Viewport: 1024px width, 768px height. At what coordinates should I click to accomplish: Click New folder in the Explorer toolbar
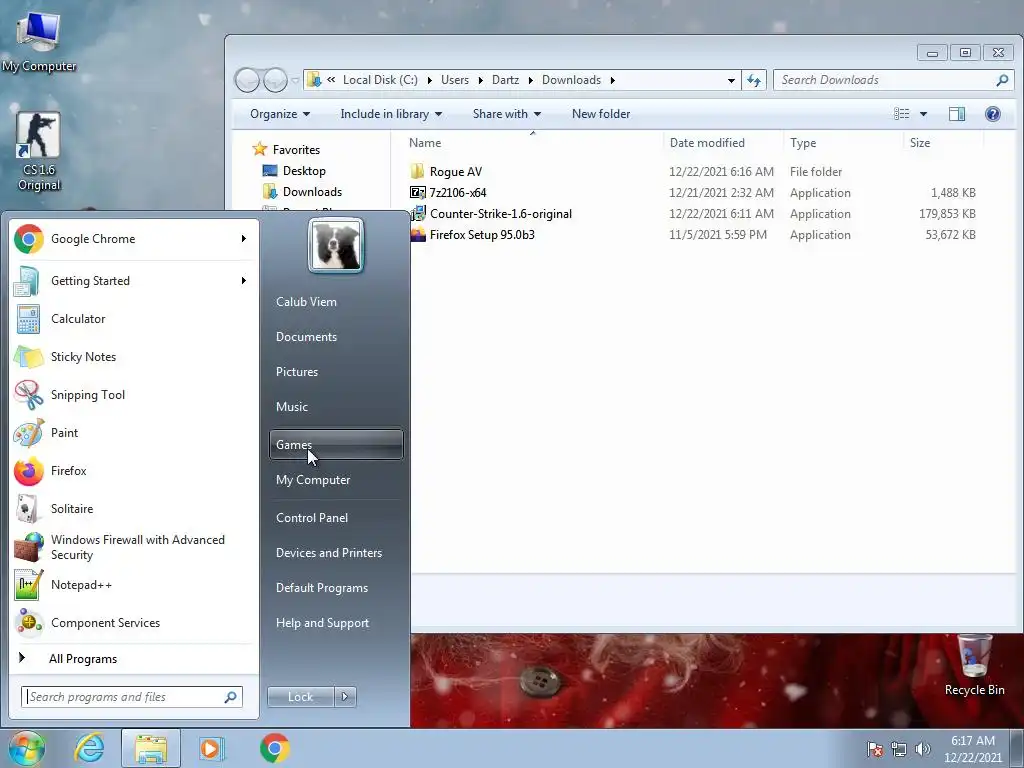tap(601, 114)
